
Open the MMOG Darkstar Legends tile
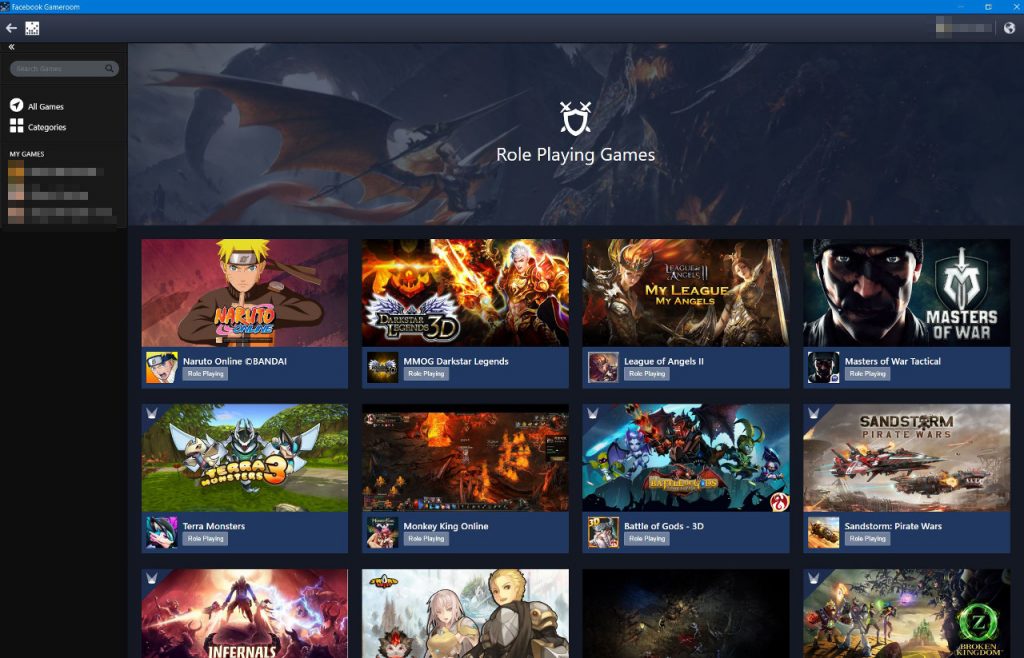pyautogui.click(x=465, y=292)
